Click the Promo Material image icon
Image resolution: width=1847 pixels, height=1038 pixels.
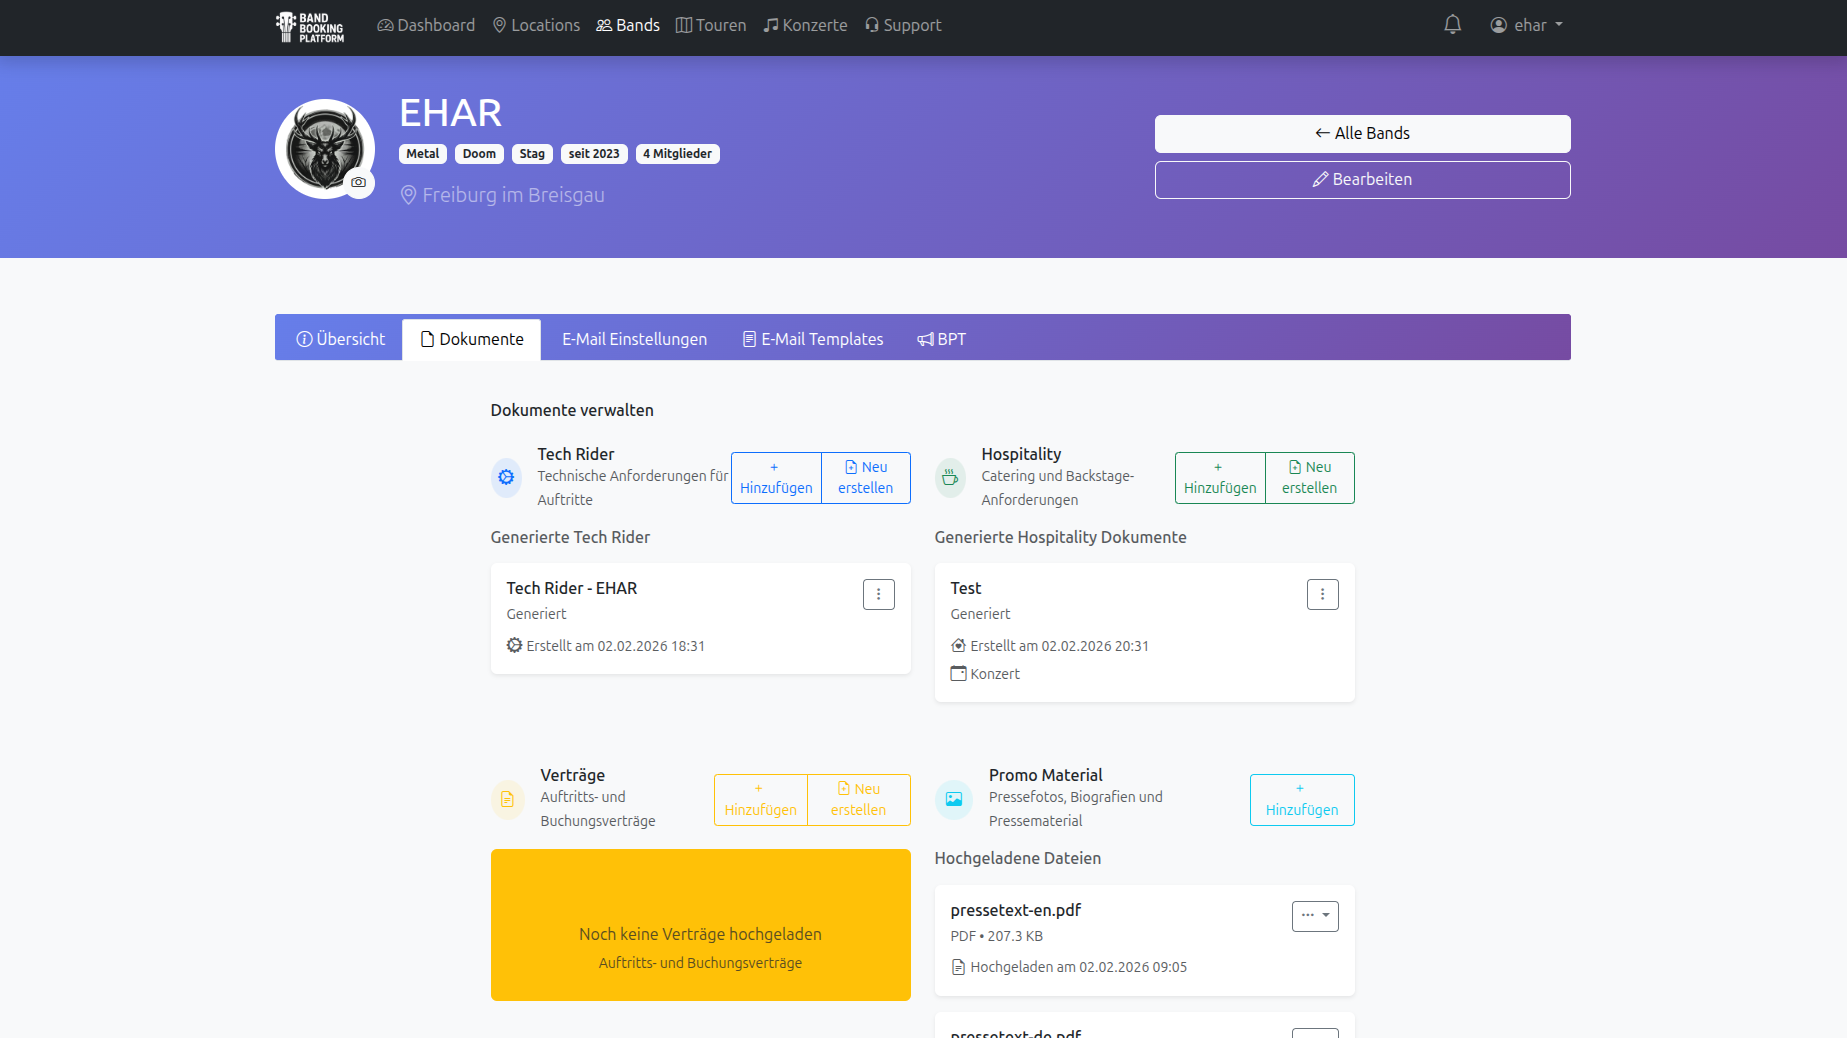(x=953, y=799)
